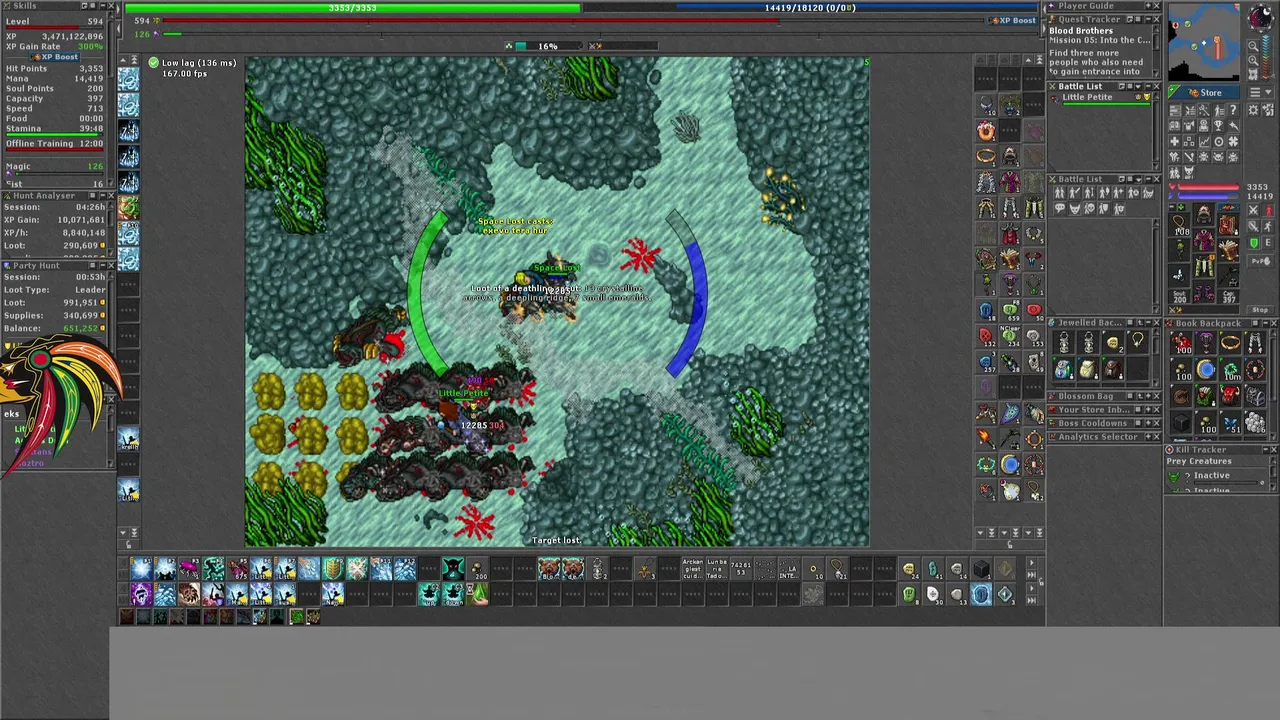Toggle chase opponent running-man mode

click(x=1267, y=226)
